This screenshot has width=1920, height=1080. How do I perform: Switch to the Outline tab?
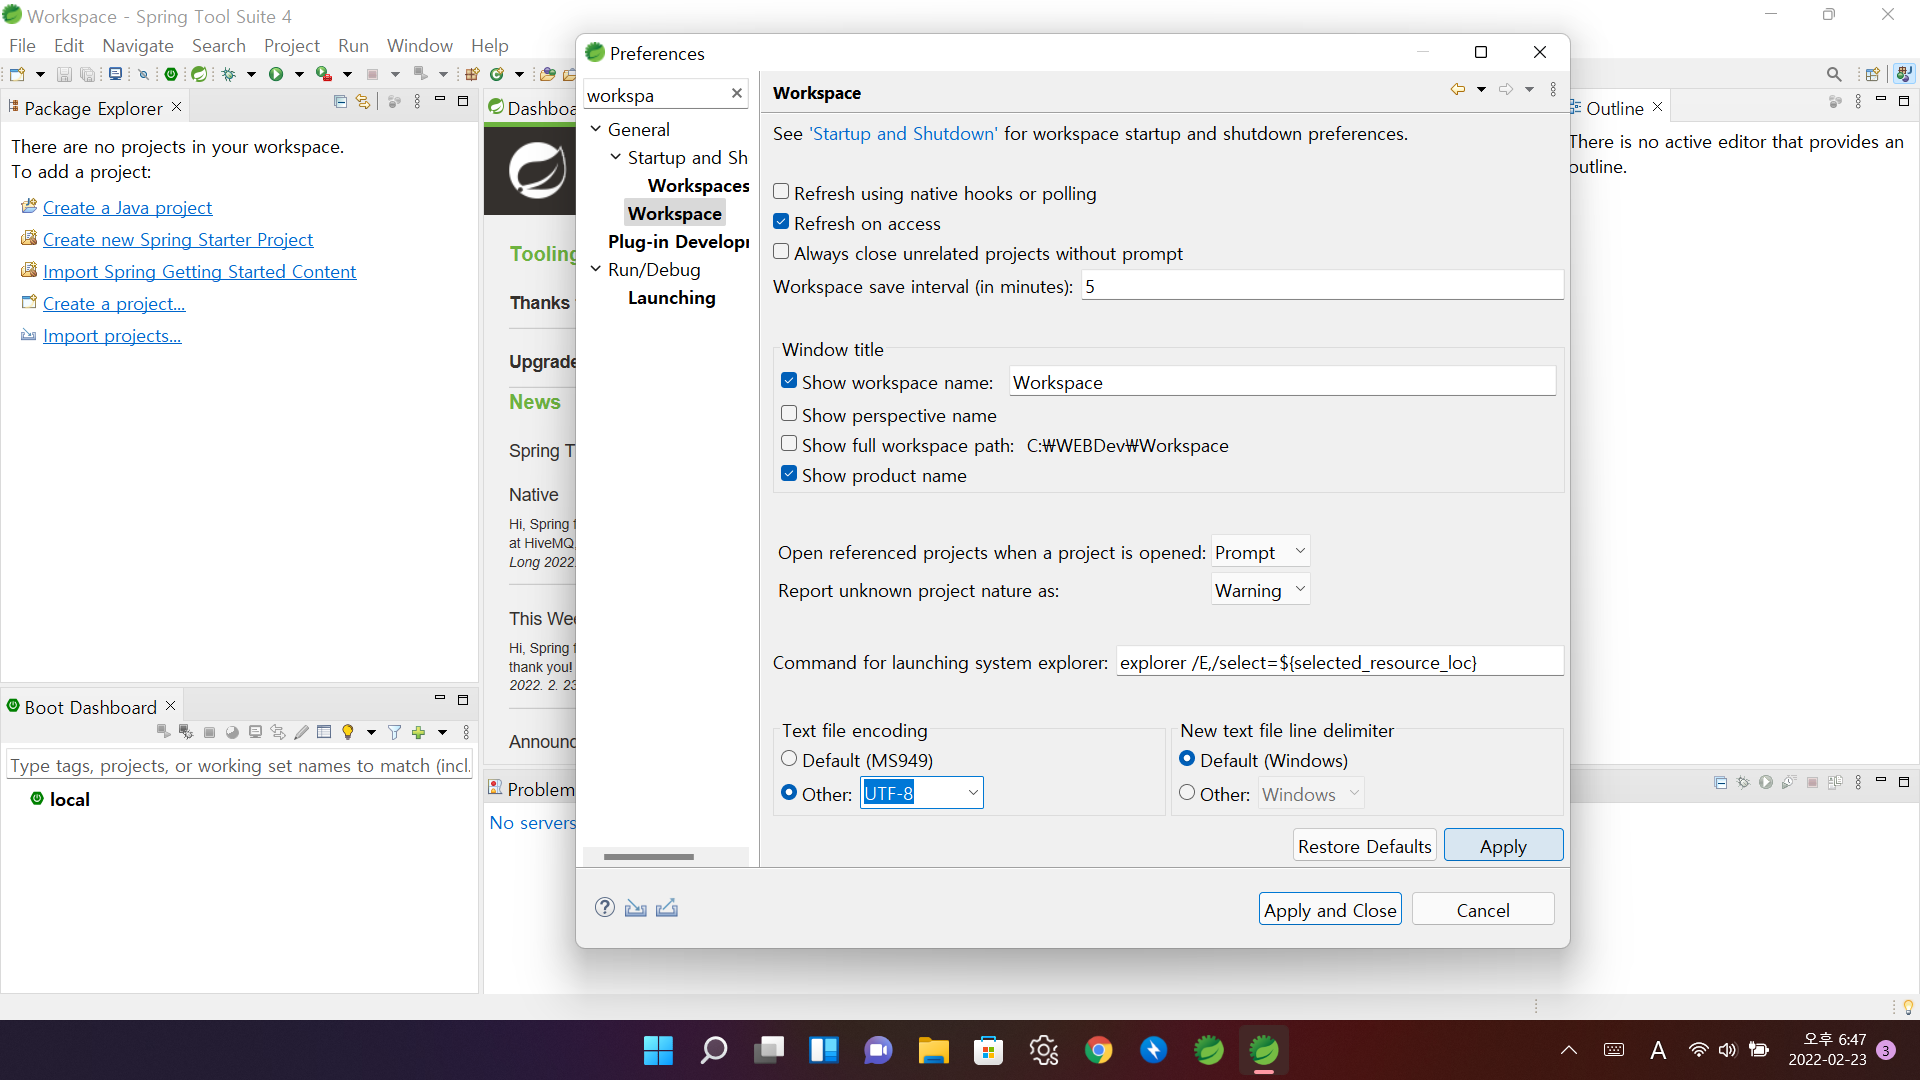[1613, 108]
